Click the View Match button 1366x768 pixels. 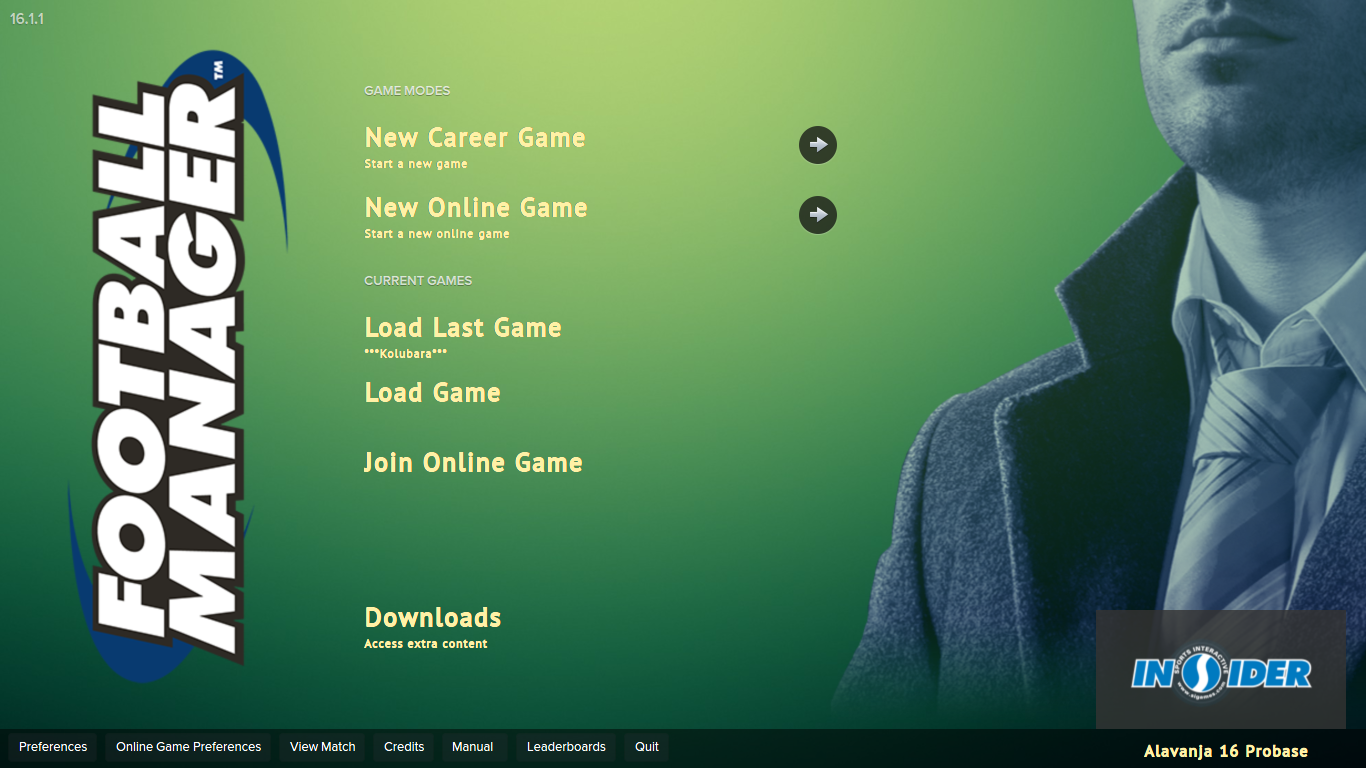[x=323, y=747]
